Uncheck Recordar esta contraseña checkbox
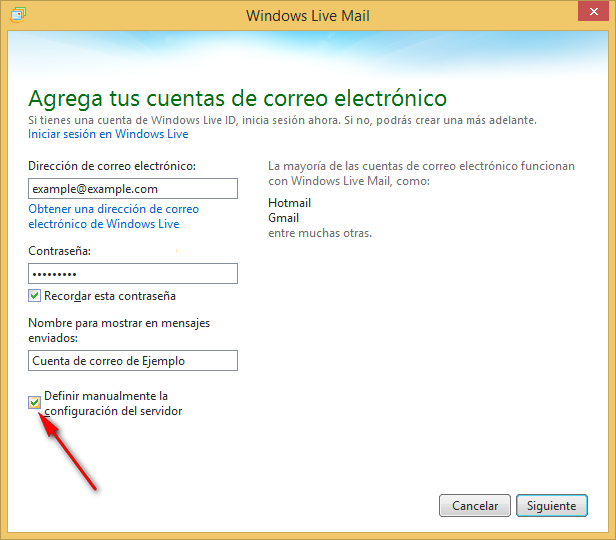This screenshot has height=540, width=616. 34,295
